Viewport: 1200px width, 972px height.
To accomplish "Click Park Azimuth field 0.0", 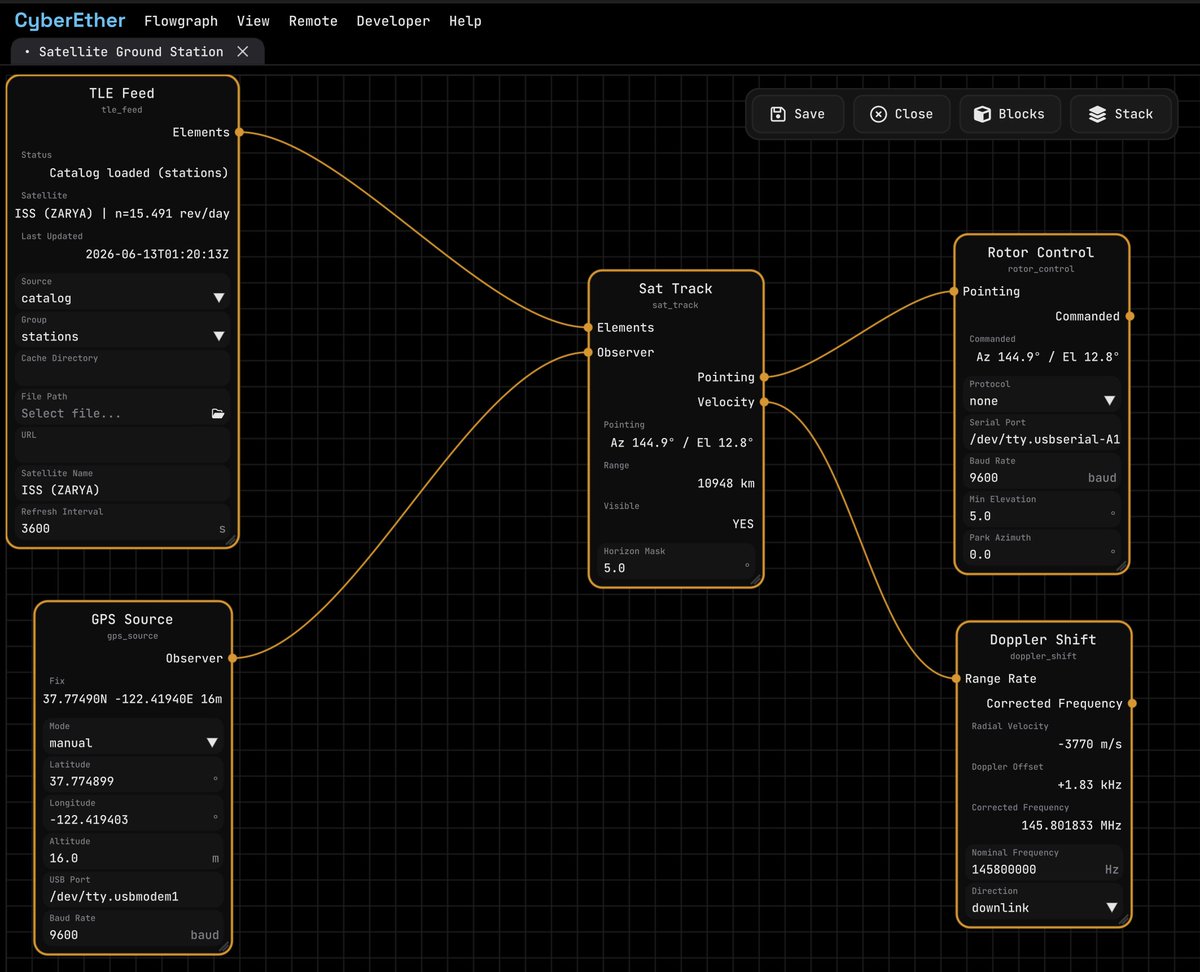I will [x=1042, y=547].
